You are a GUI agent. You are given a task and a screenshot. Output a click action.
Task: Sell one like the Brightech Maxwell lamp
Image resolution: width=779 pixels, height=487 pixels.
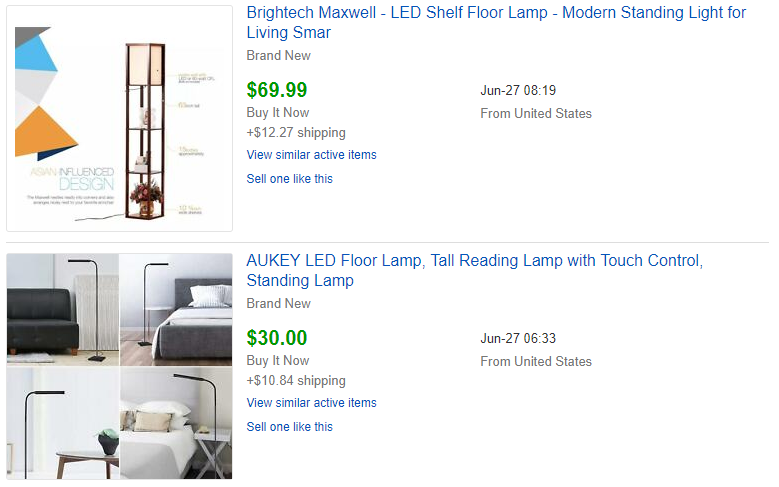click(x=289, y=179)
